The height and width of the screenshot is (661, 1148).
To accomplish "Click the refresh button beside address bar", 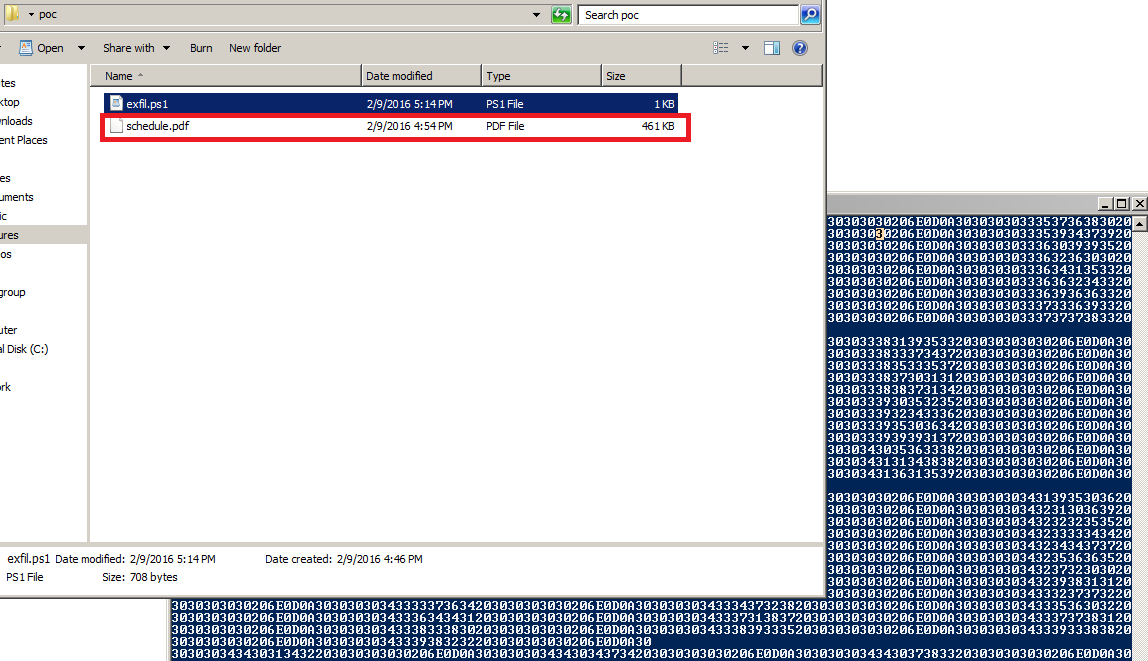I will pyautogui.click(x=561, y=15).
